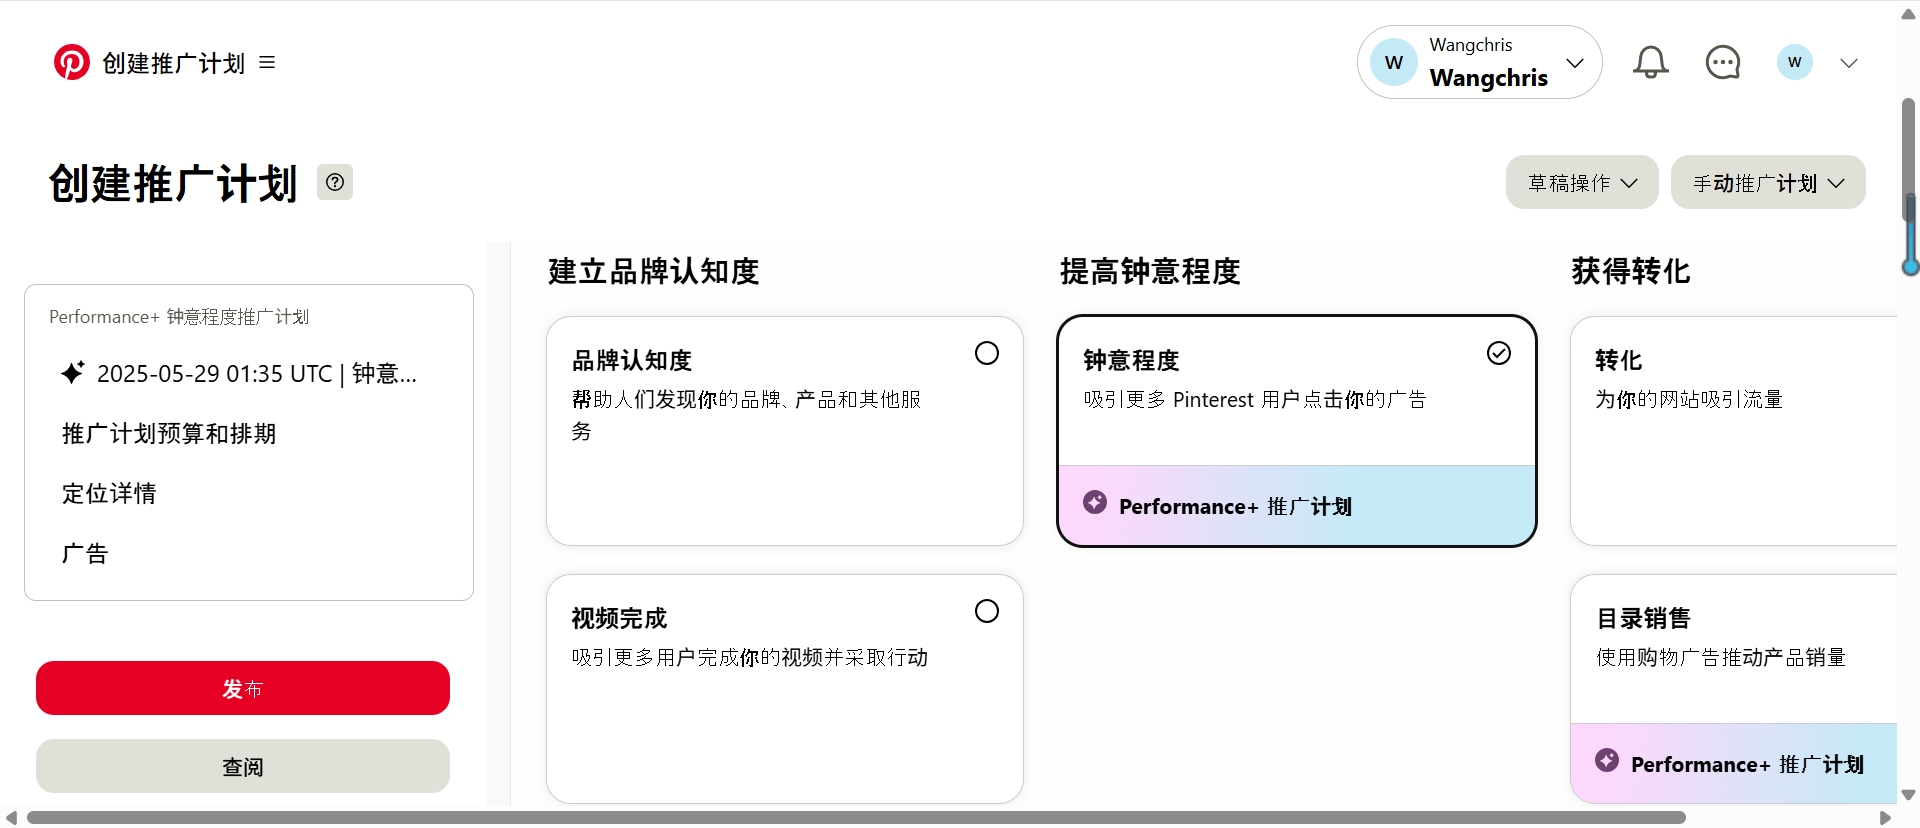Click the horizontal scrollbar at bottom
The height and width of the screenshot is (828, 1920).
click(x=855, y=817)
